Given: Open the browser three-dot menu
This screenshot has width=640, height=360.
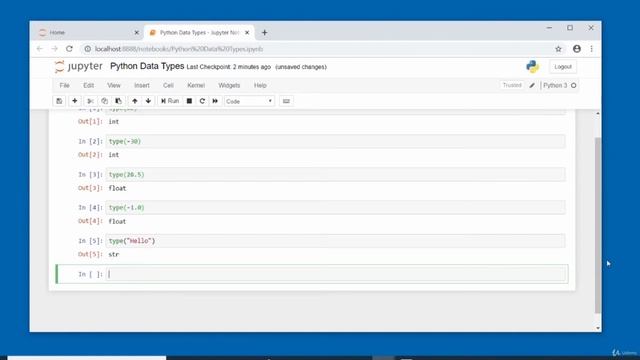Looking at the screenshot, I should 591,49.
